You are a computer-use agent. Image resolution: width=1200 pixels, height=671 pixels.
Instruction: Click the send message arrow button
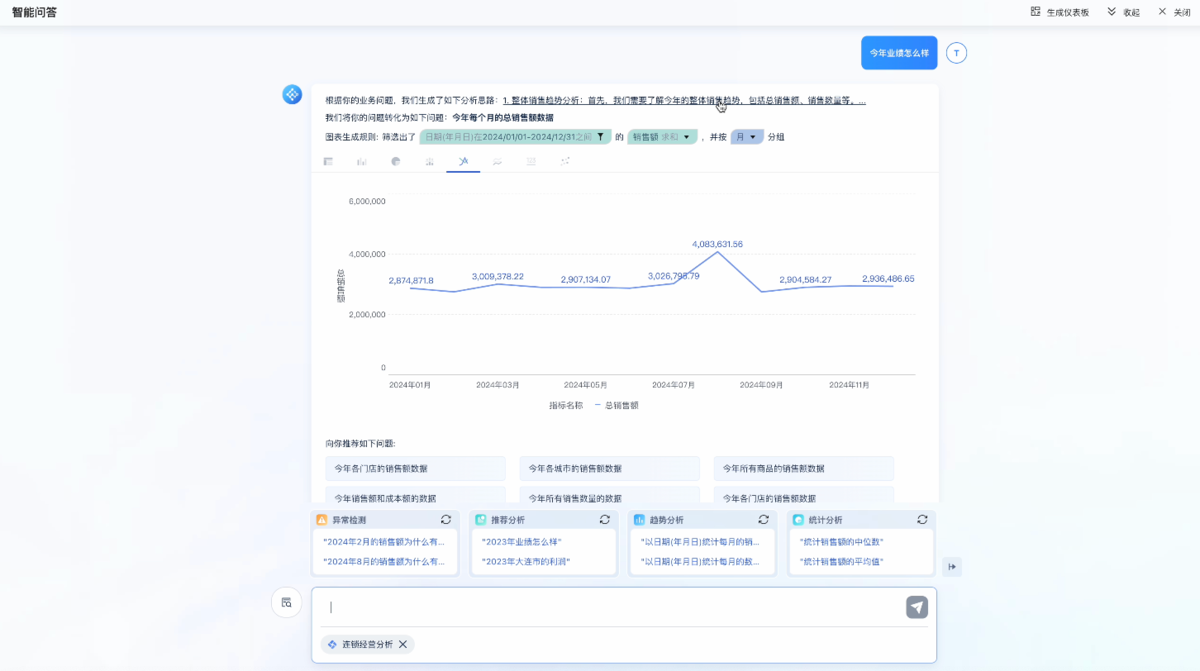(916, 607)
